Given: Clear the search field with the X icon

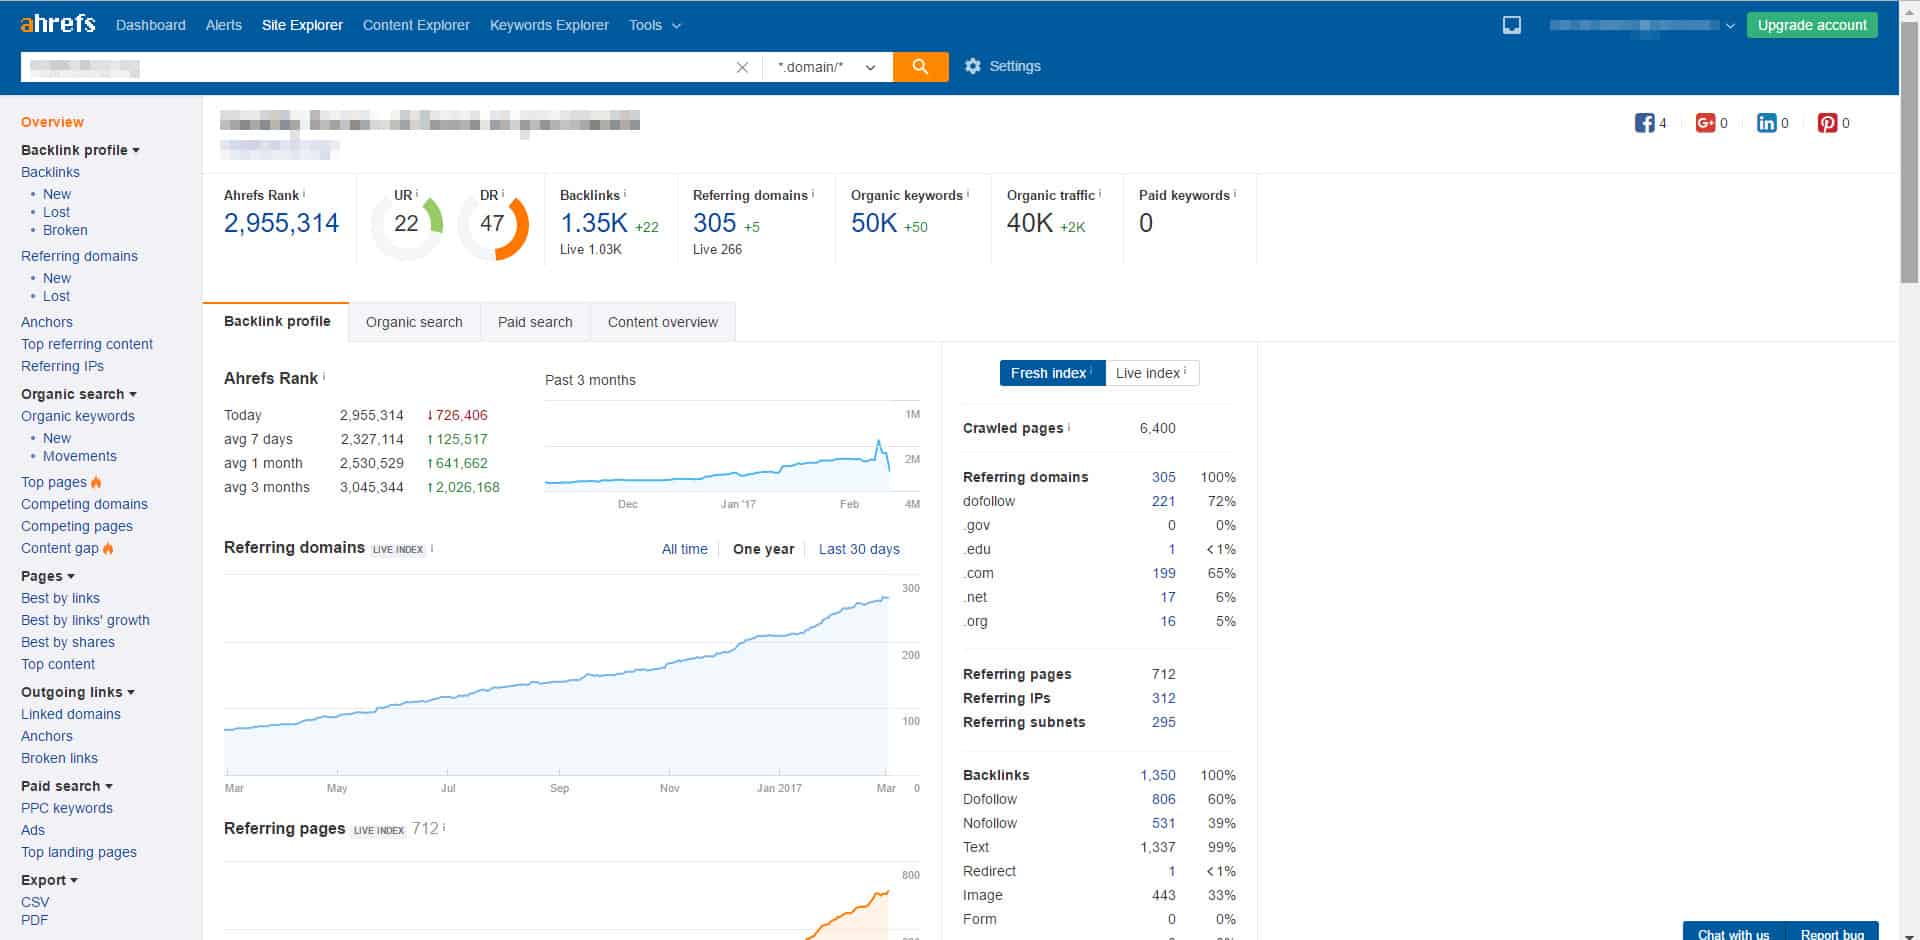Looking at the screenshot, I should [742, 67].
